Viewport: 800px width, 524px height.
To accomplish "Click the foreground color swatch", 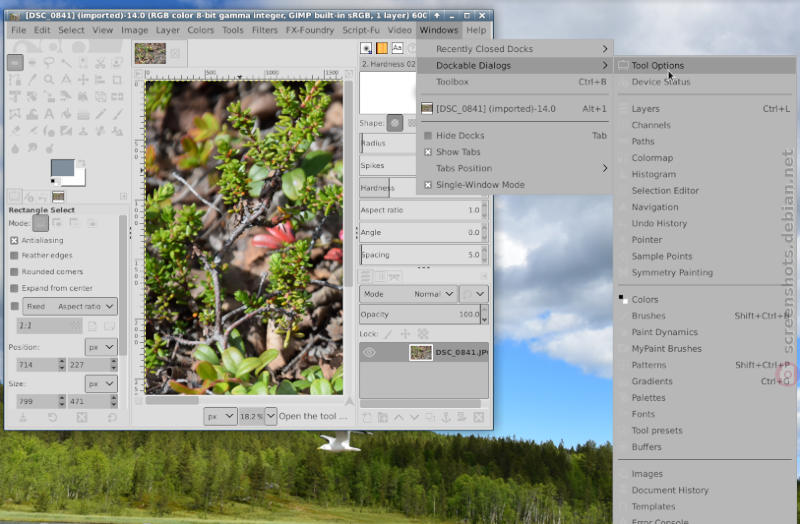I will pos(62,168).
